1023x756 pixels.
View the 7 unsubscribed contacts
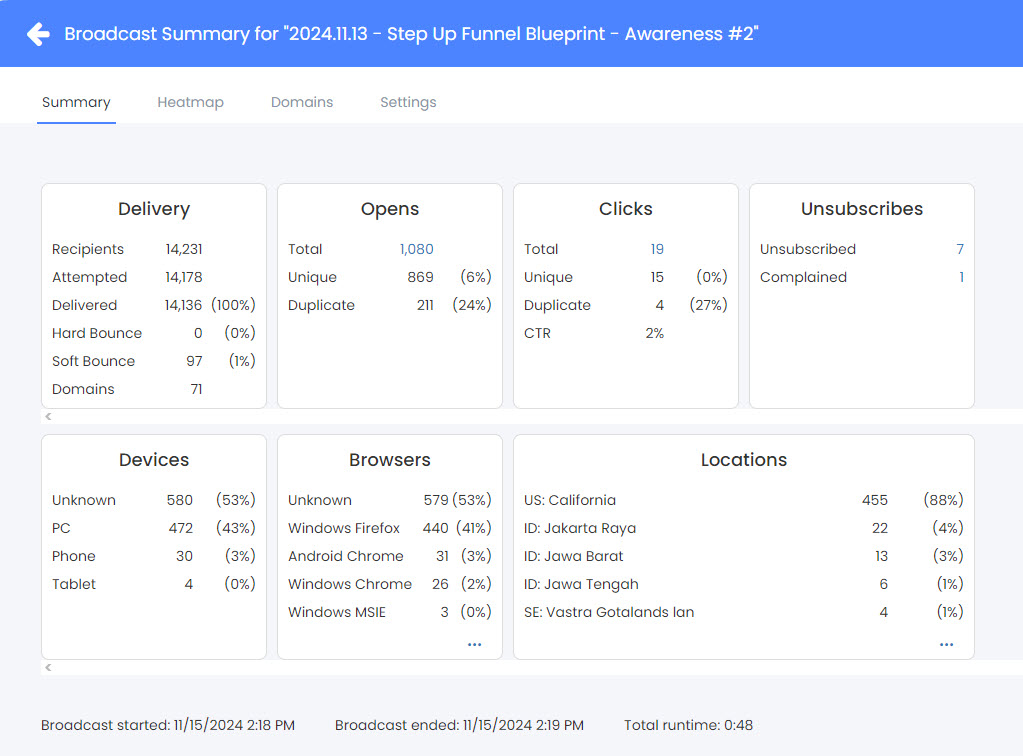click(x=960, y=249)
